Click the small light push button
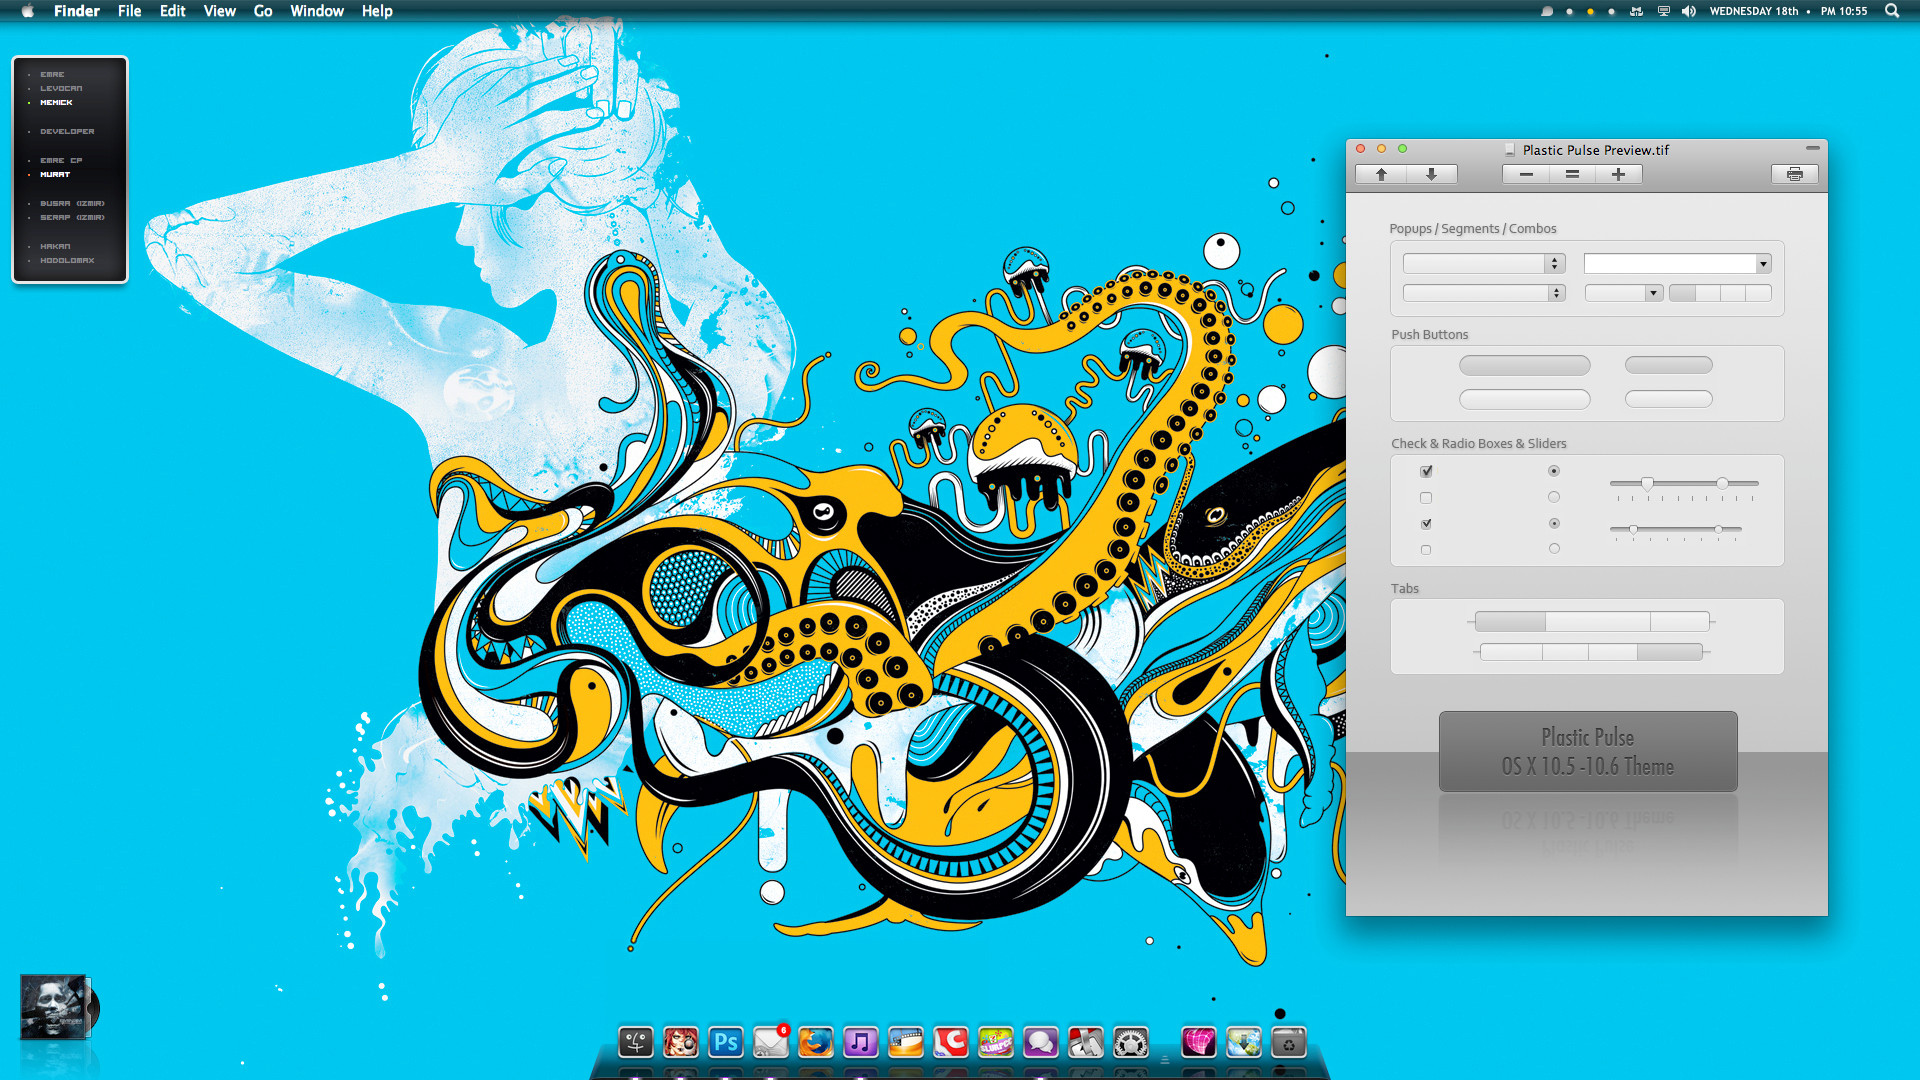The width and height of the screenshot is (1920, 1080). coord(1669,399)
